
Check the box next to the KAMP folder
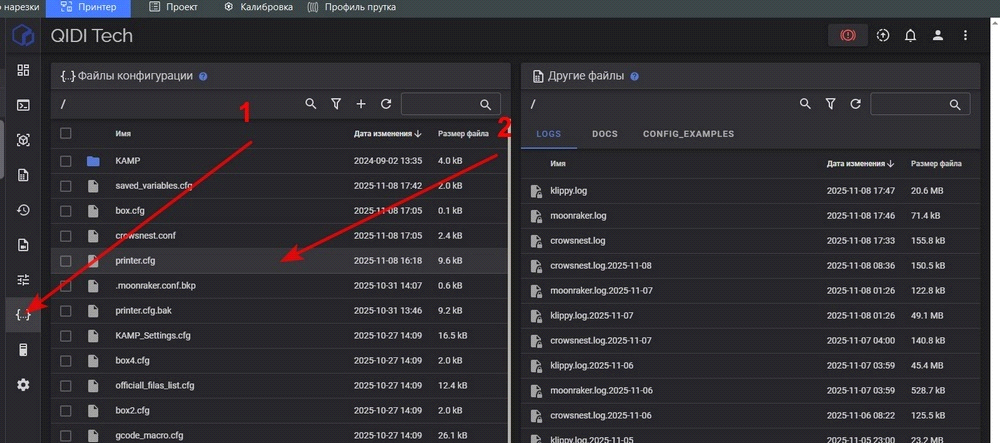click(66, 161)
